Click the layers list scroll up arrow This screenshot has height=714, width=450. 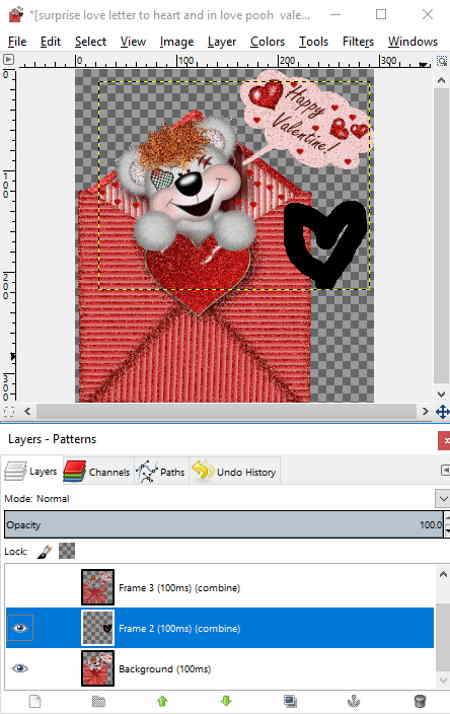coord(443,575)
